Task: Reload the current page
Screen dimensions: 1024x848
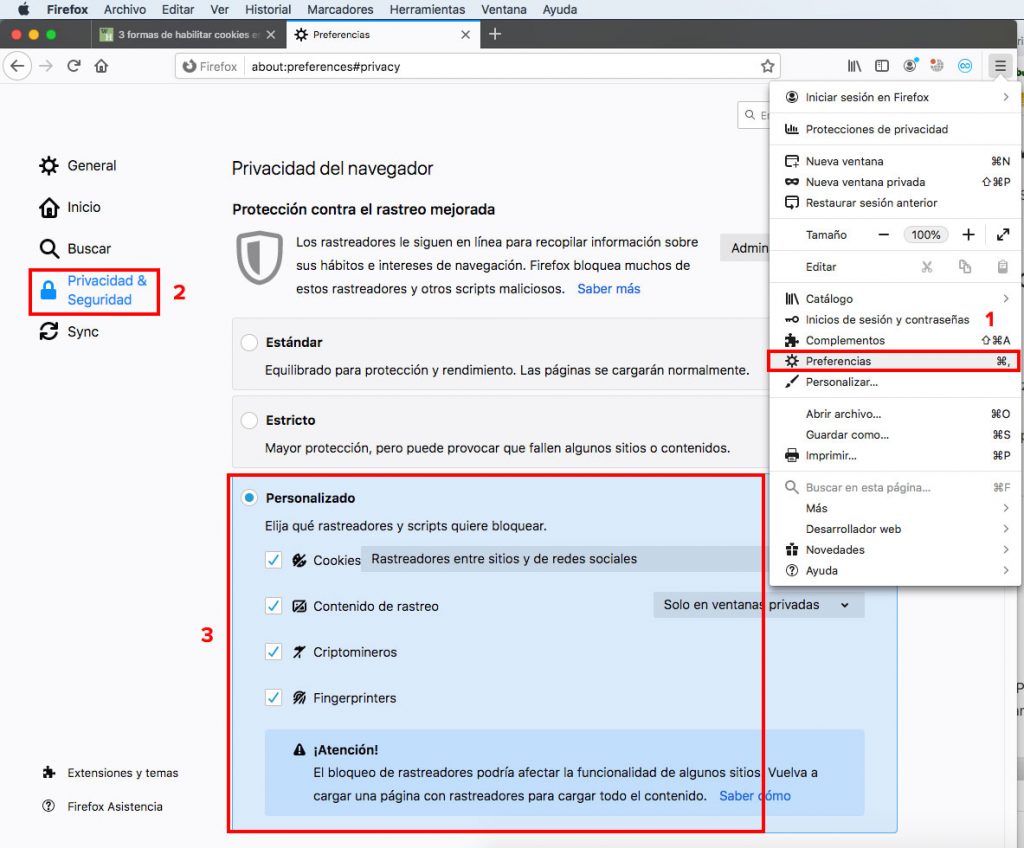Action: (74, 66)
